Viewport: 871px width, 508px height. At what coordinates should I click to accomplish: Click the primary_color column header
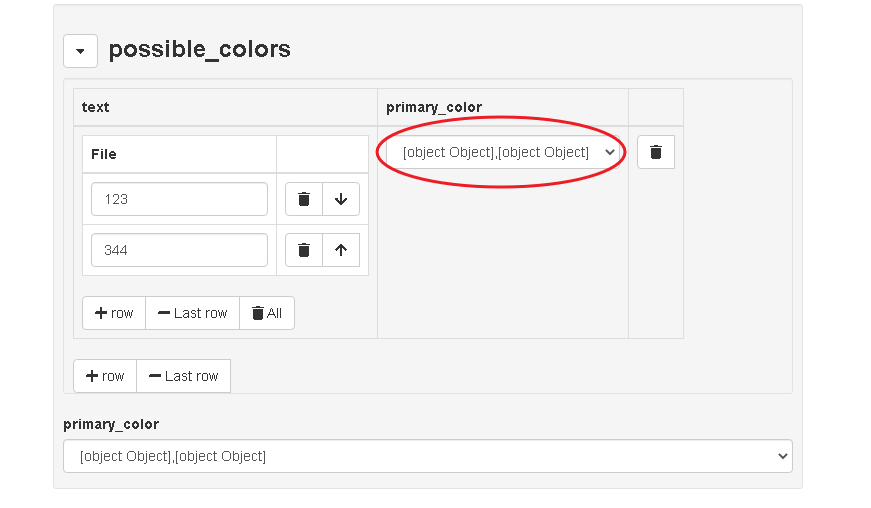434,107
